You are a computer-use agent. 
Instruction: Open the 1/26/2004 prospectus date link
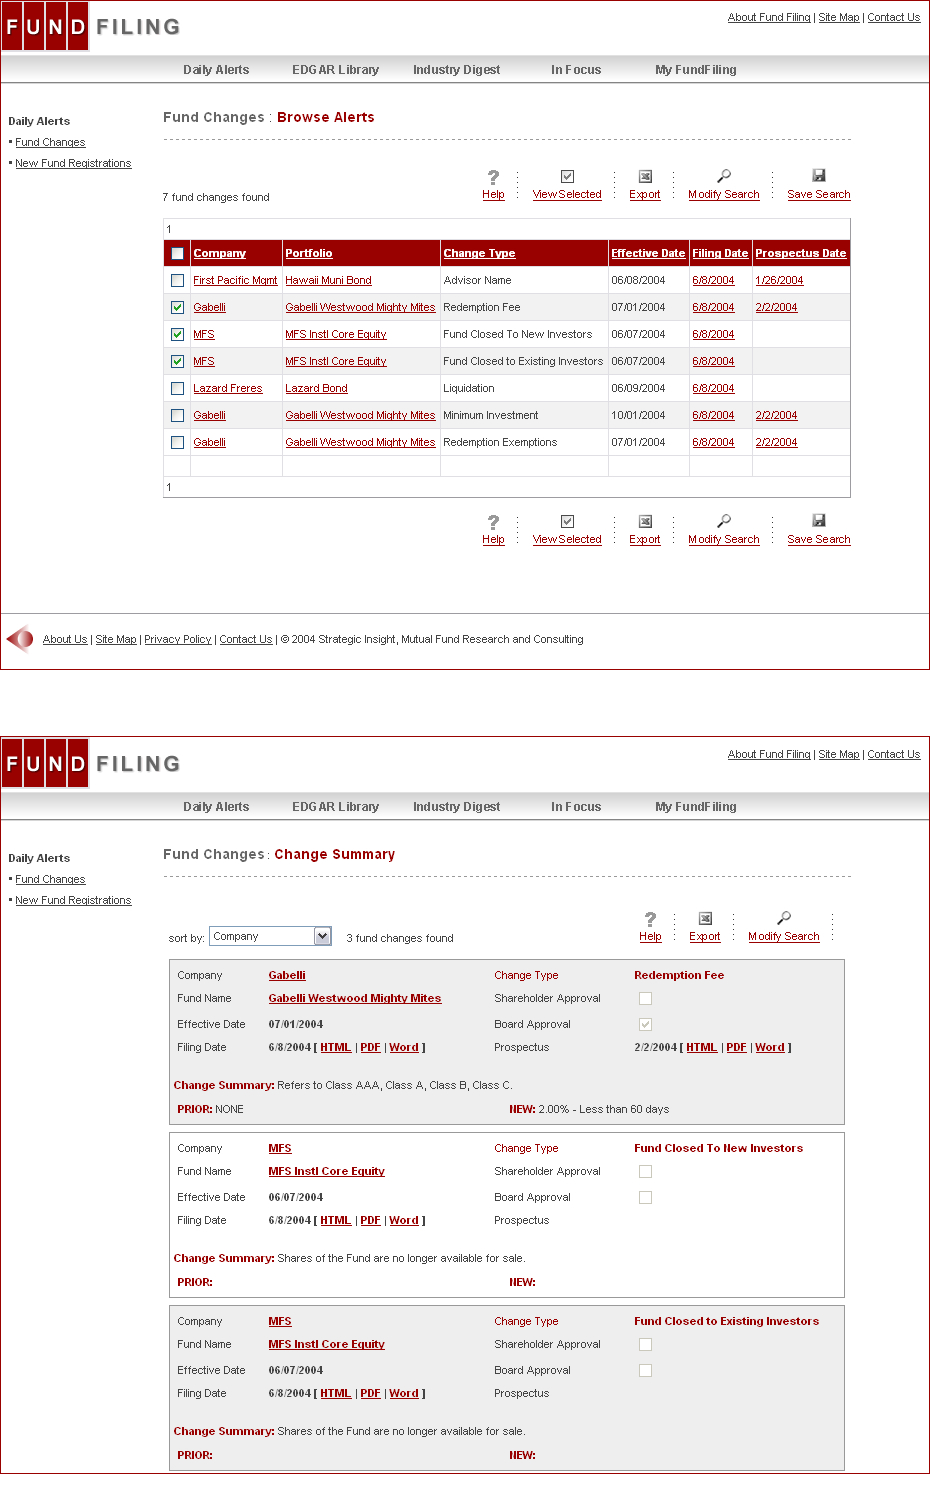point(779,281)
